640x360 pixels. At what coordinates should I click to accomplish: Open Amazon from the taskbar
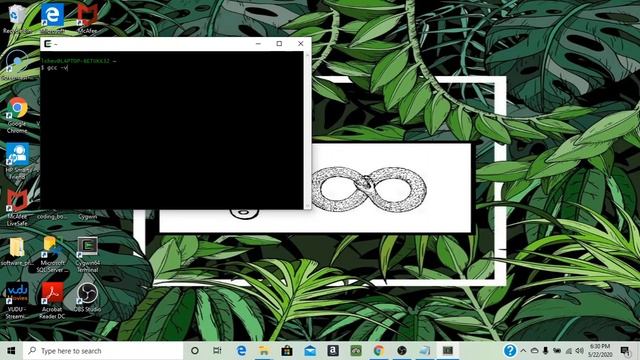tap(333, 351)
